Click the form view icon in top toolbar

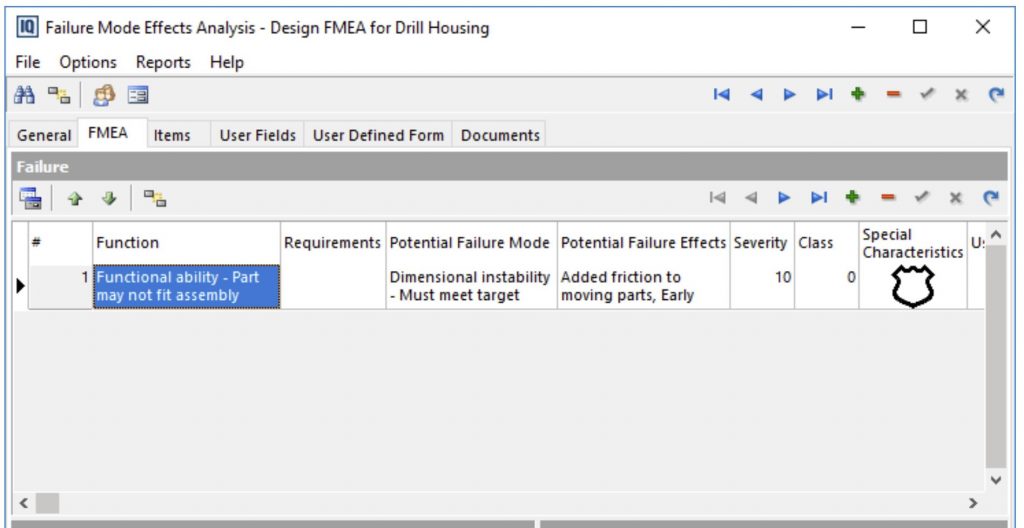point(137,95)
